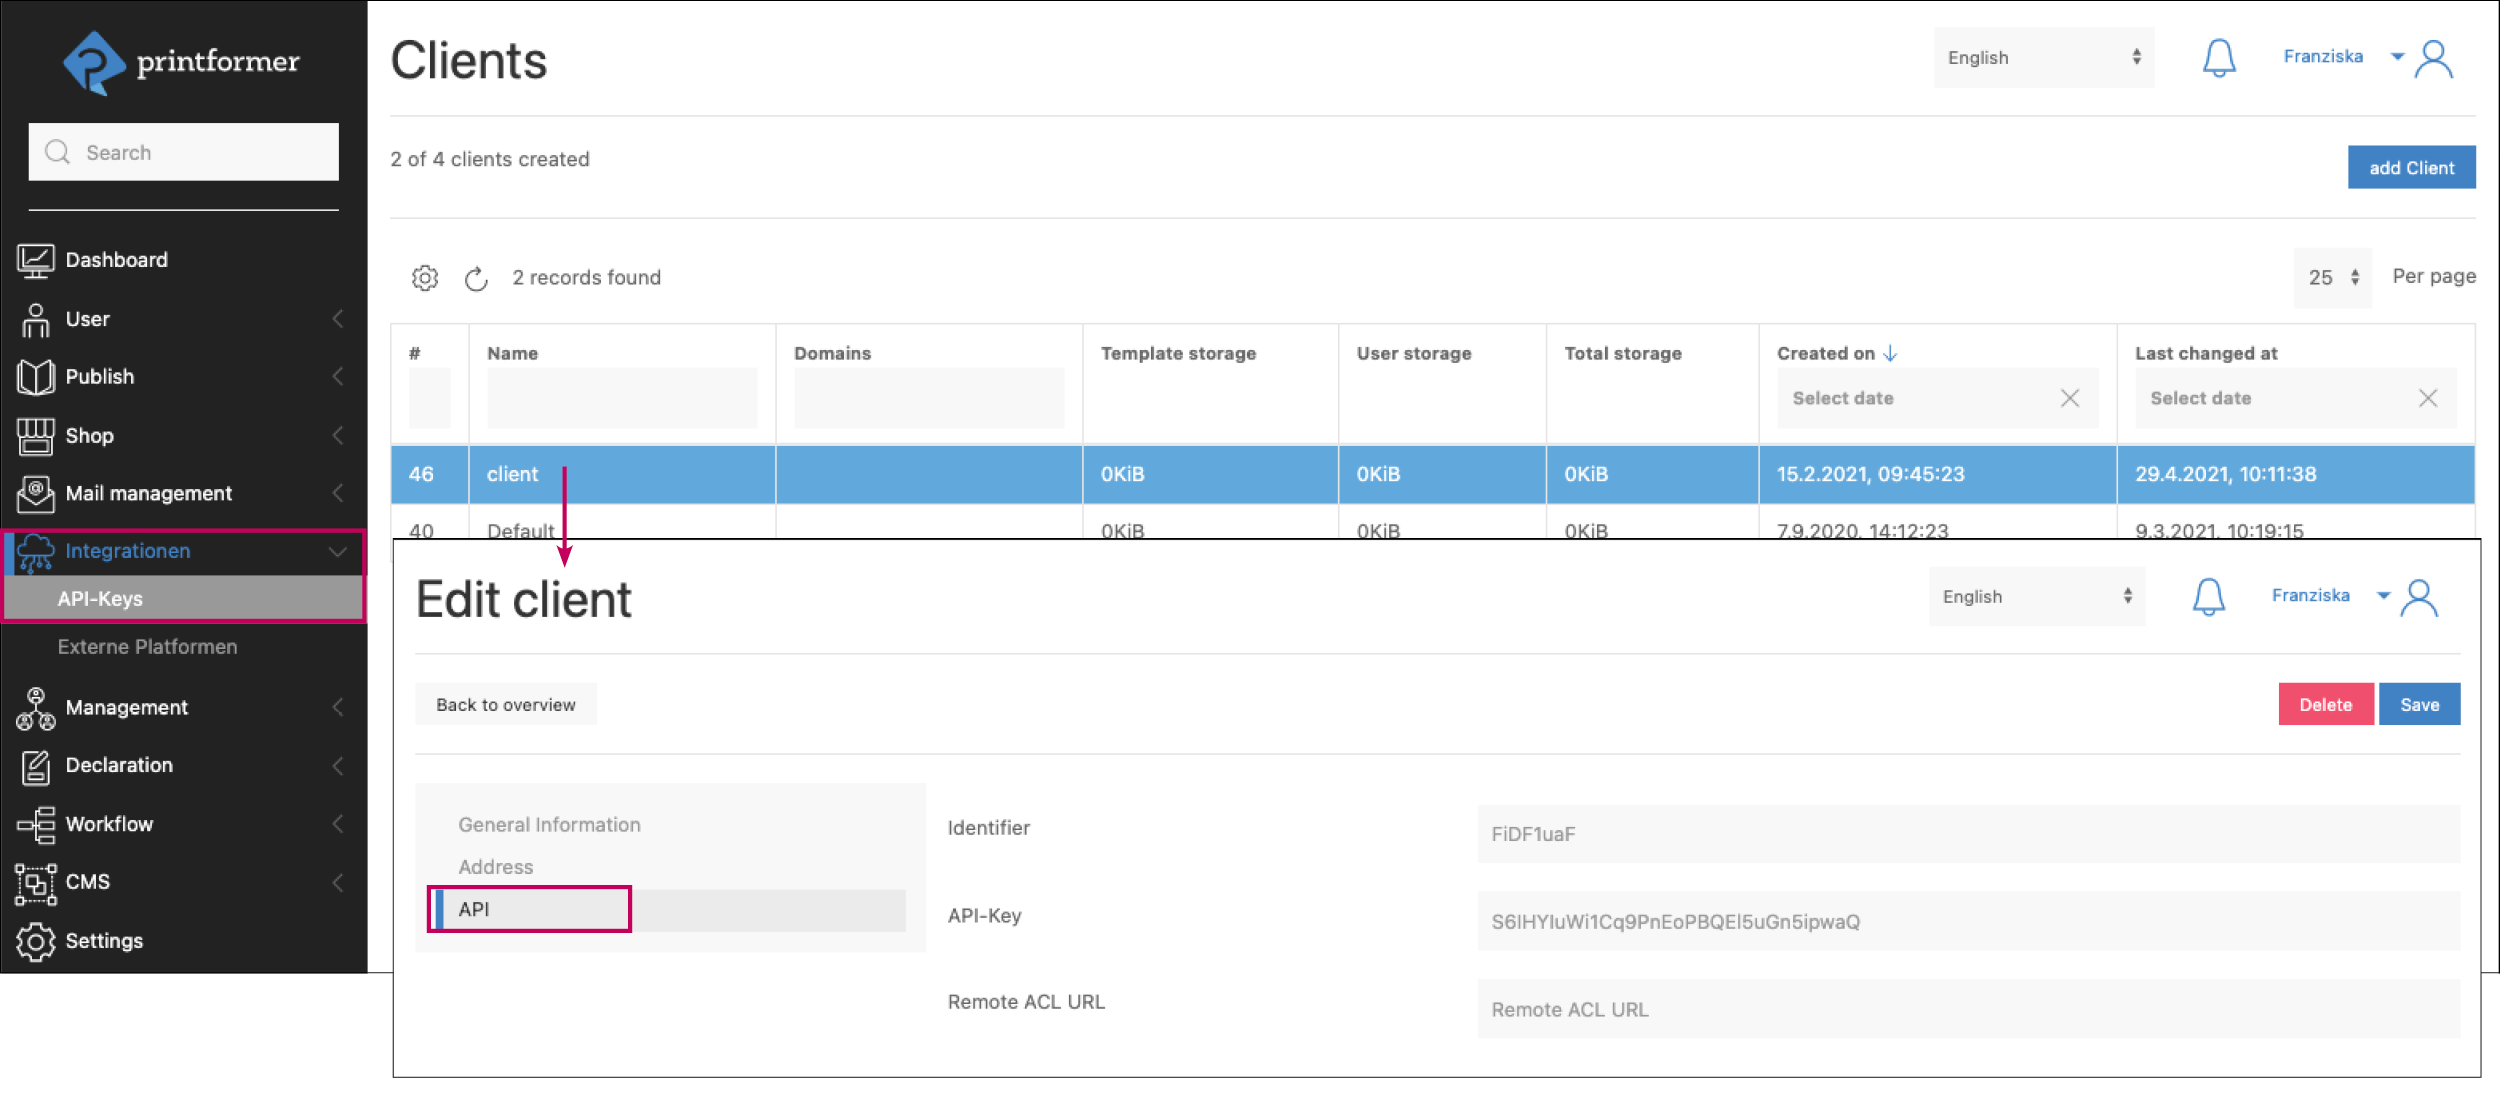Open Settings from the sidebar gear
The height and width of the screenshot is (1093, 2500).
pyautogui.click(x=36, y=941)
